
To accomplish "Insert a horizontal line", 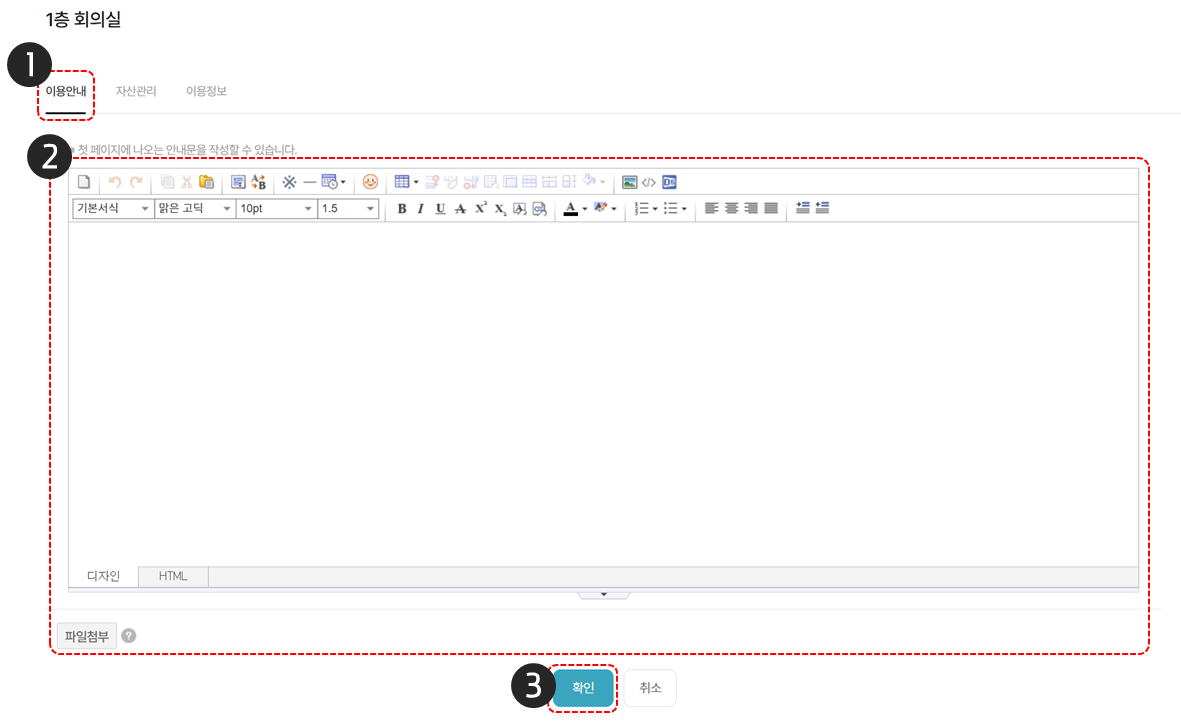I will pyautogui.click(x=310, y=182).
